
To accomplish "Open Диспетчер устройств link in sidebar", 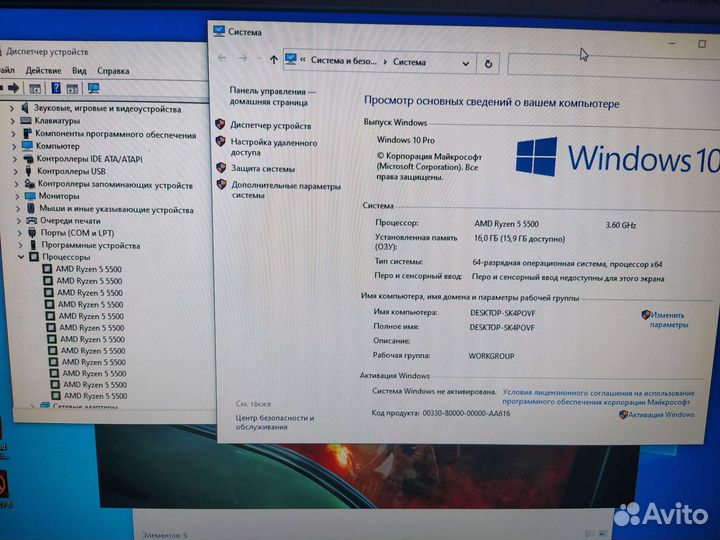I will [x=270, y=125].
